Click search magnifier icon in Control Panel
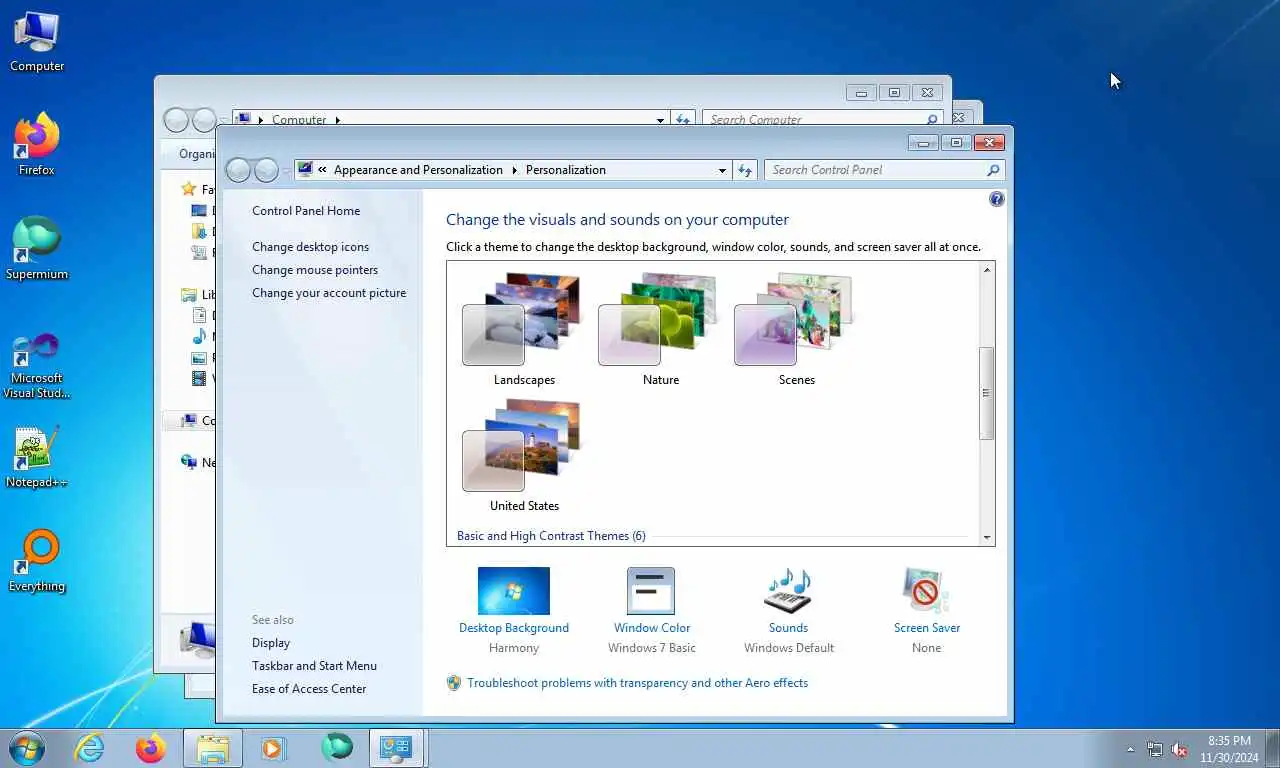 click(993, 170)
